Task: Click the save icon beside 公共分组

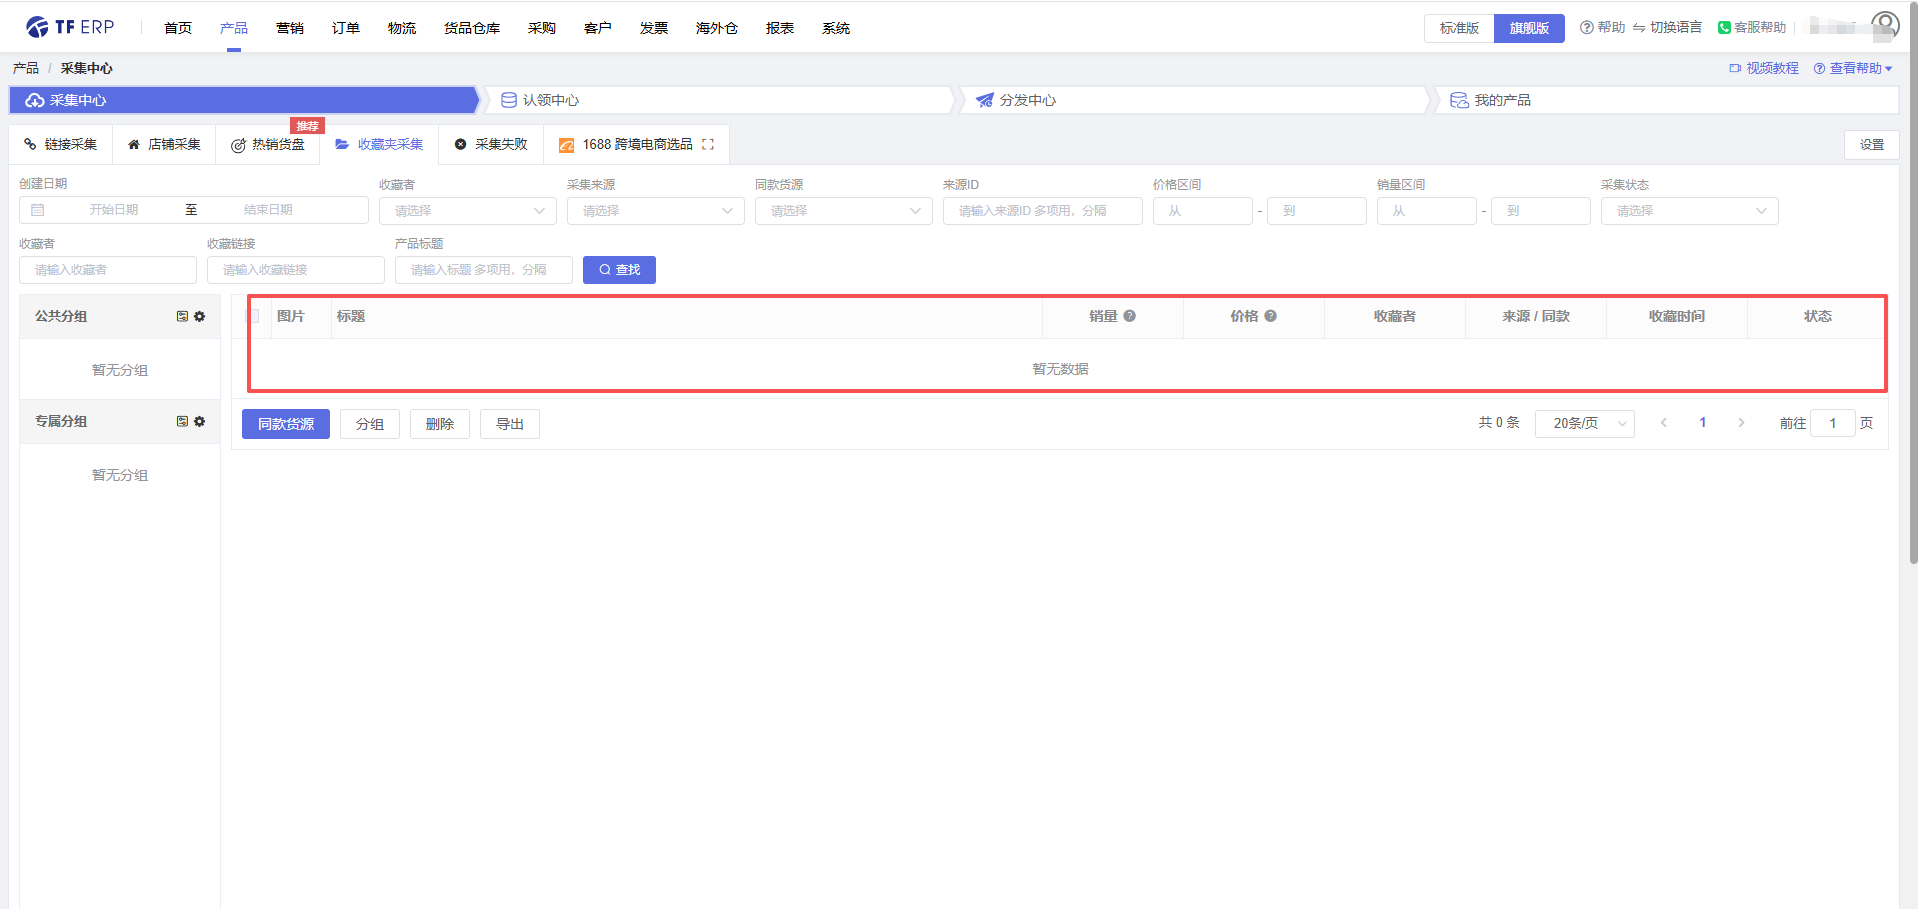Action: (x=182, y=316)
